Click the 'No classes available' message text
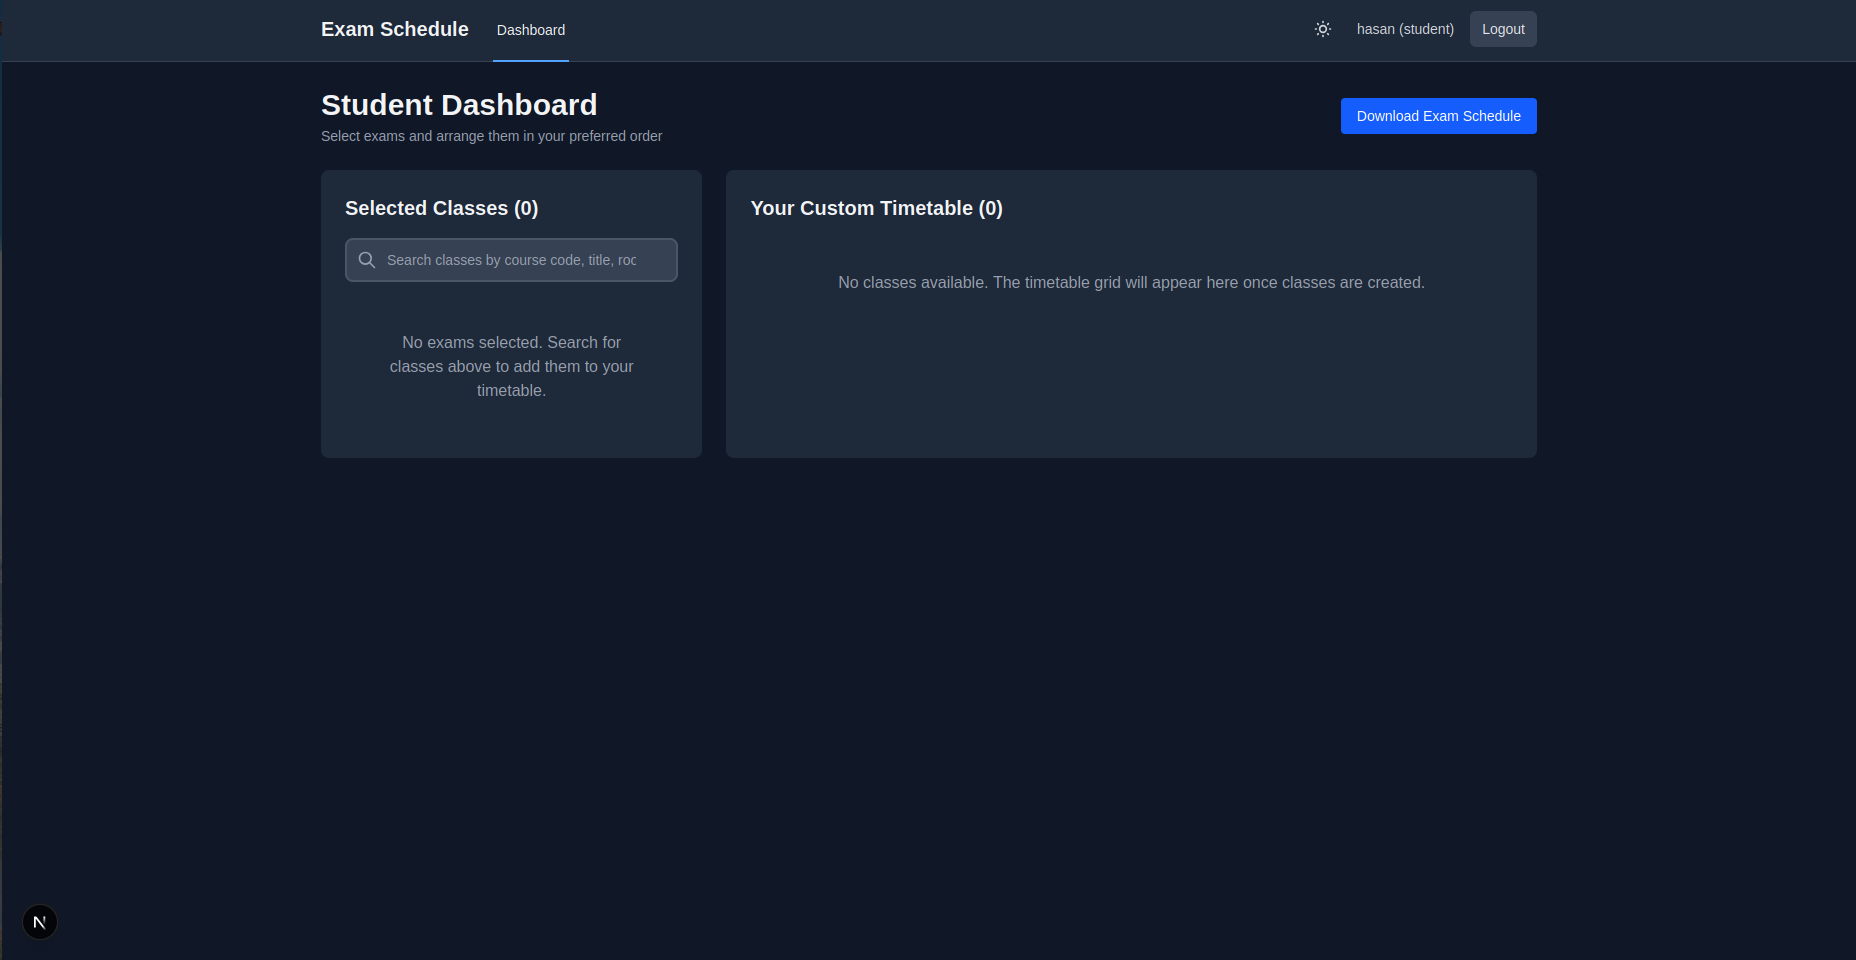The width and height of the screenshot is (1856, 960). pyautogui.click(x=1130, y=283)
